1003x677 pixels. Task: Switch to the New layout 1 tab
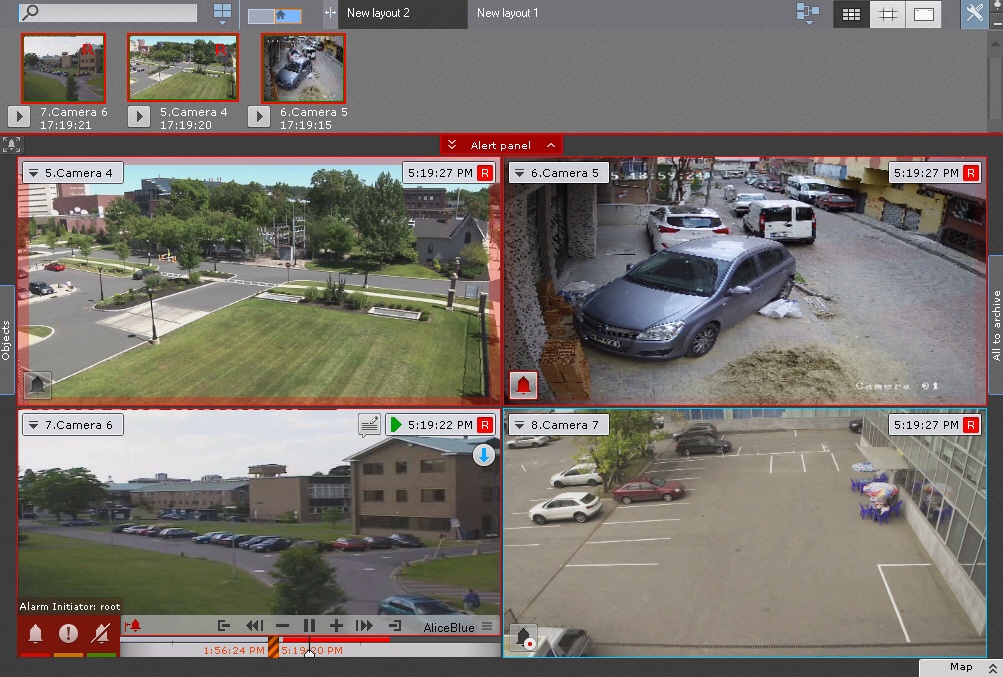pyautogui.click(x=507, y=13)
